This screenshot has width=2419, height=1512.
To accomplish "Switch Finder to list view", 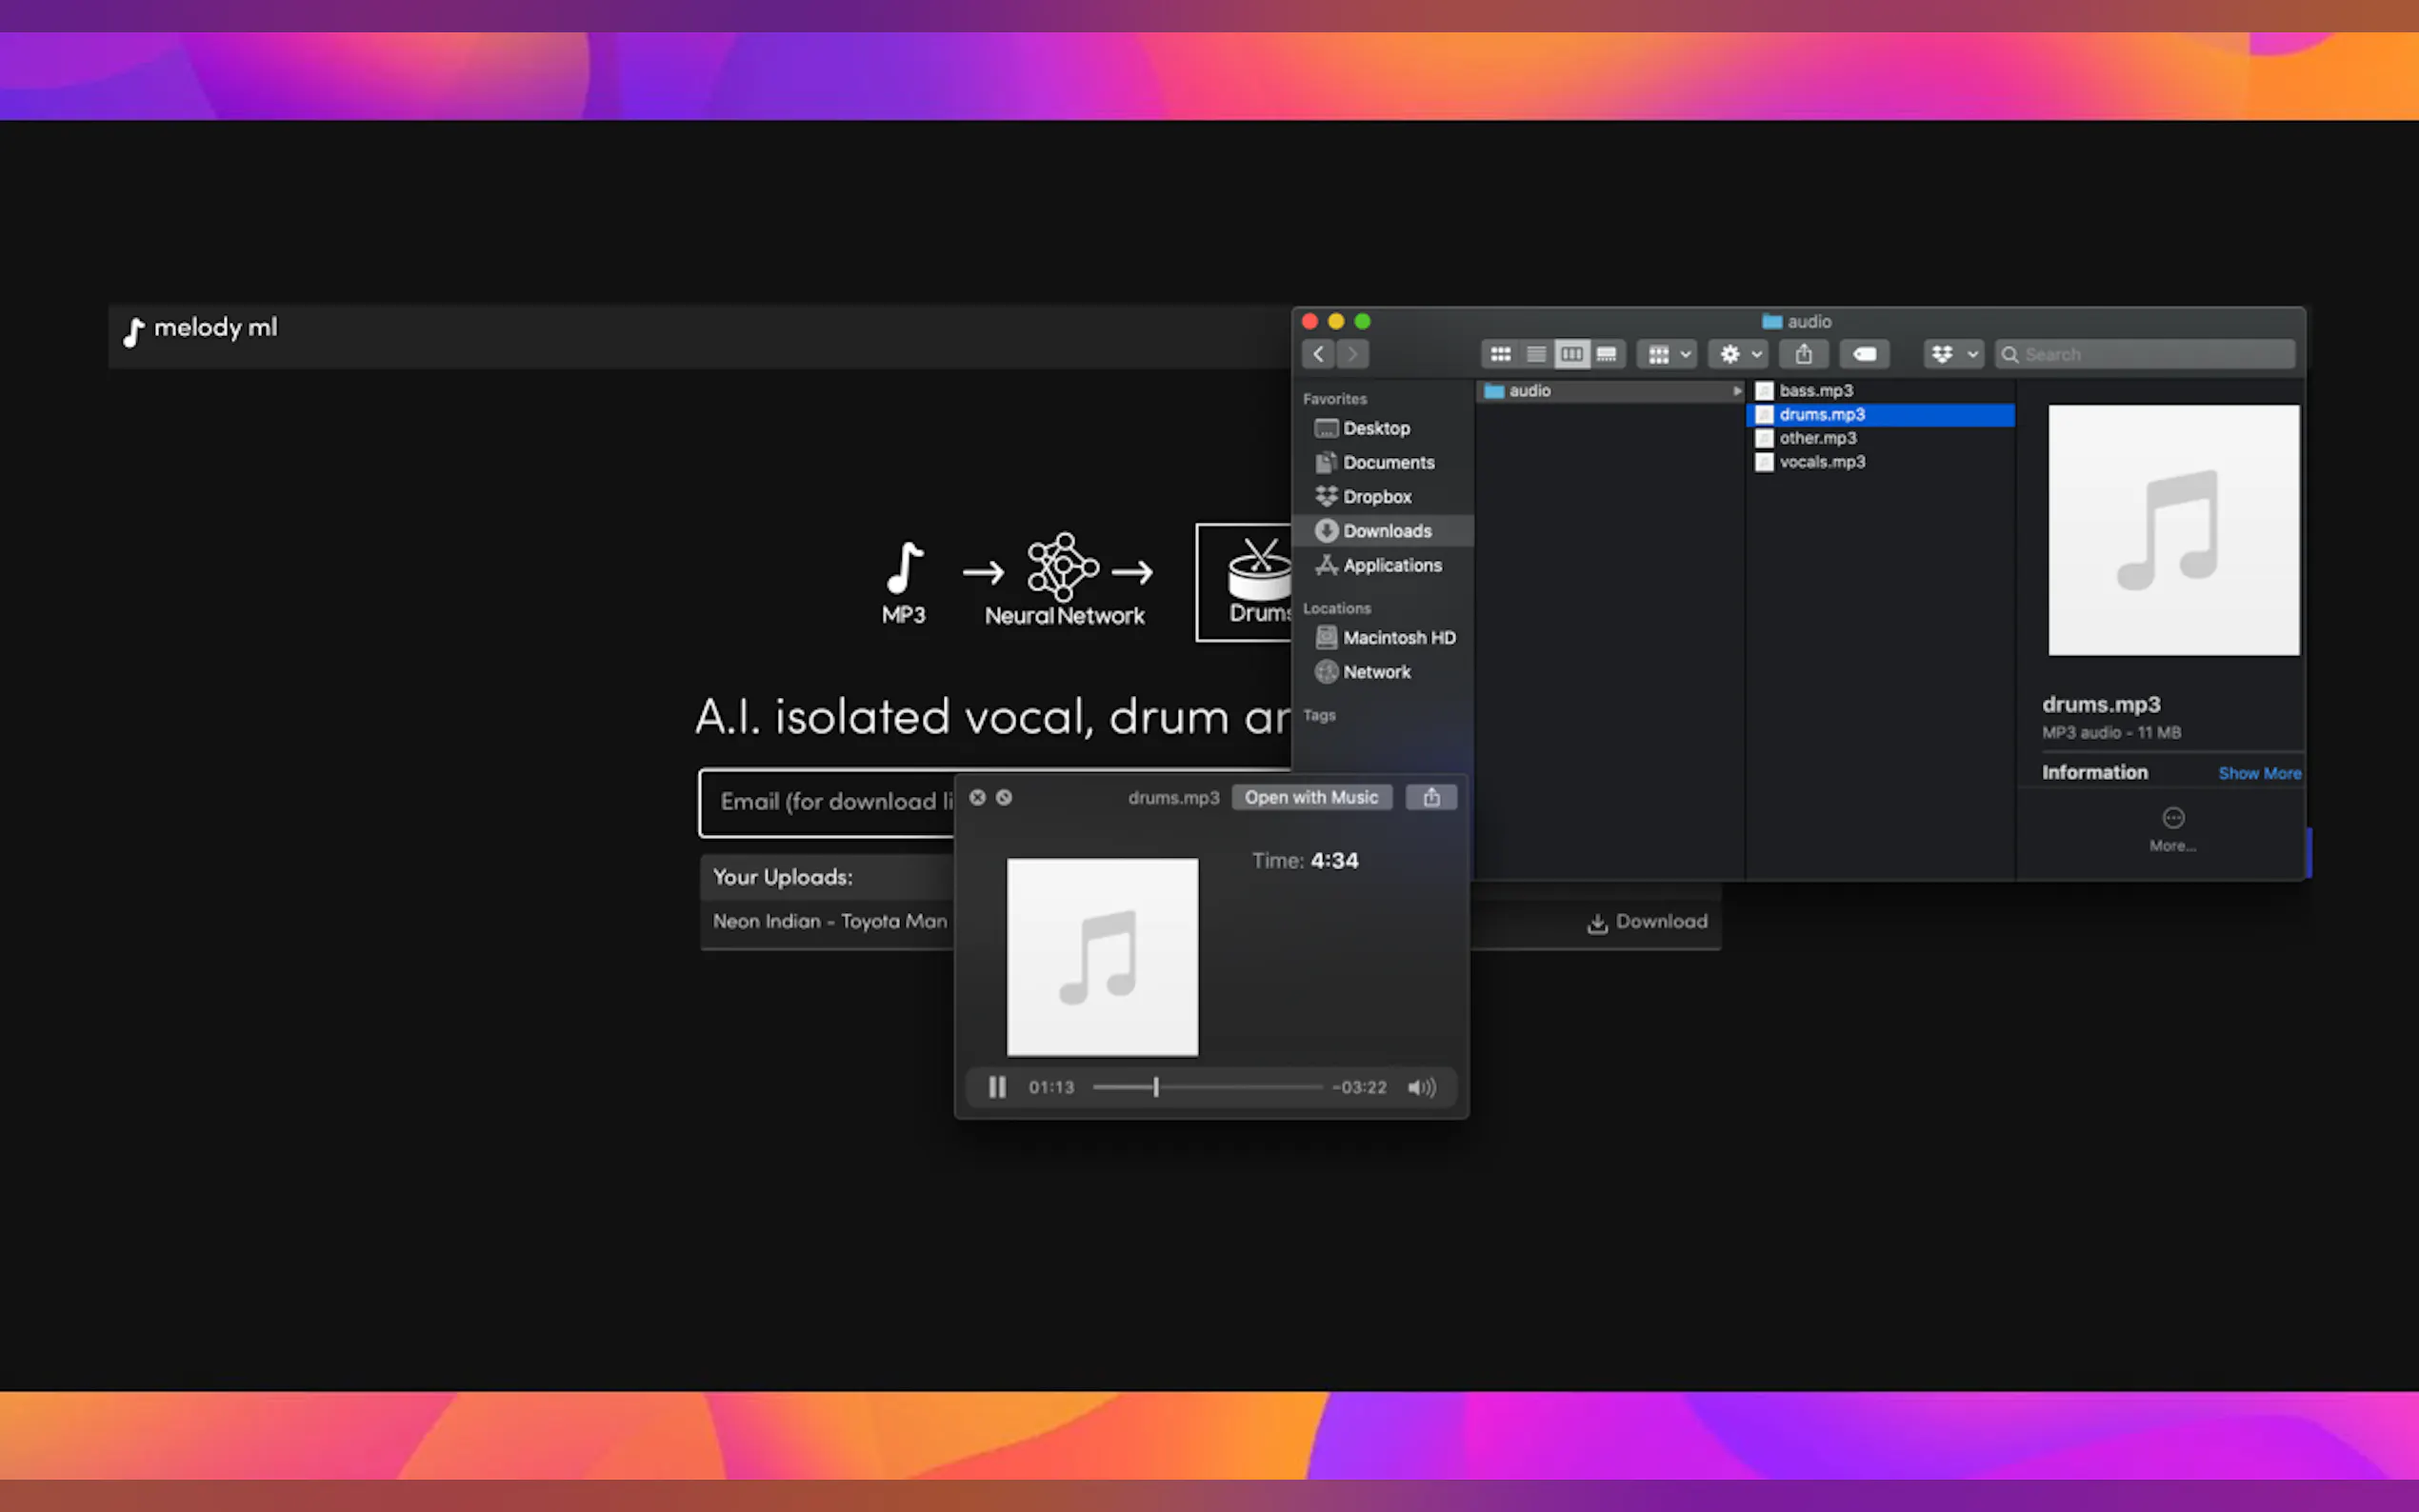I will coord(1536,354).
